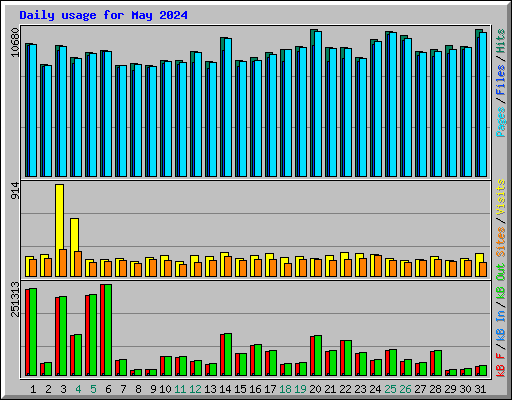This screenshot has width=512, height=400.
Task: Click day 28 on the x-axis
Action: (435, 389)
